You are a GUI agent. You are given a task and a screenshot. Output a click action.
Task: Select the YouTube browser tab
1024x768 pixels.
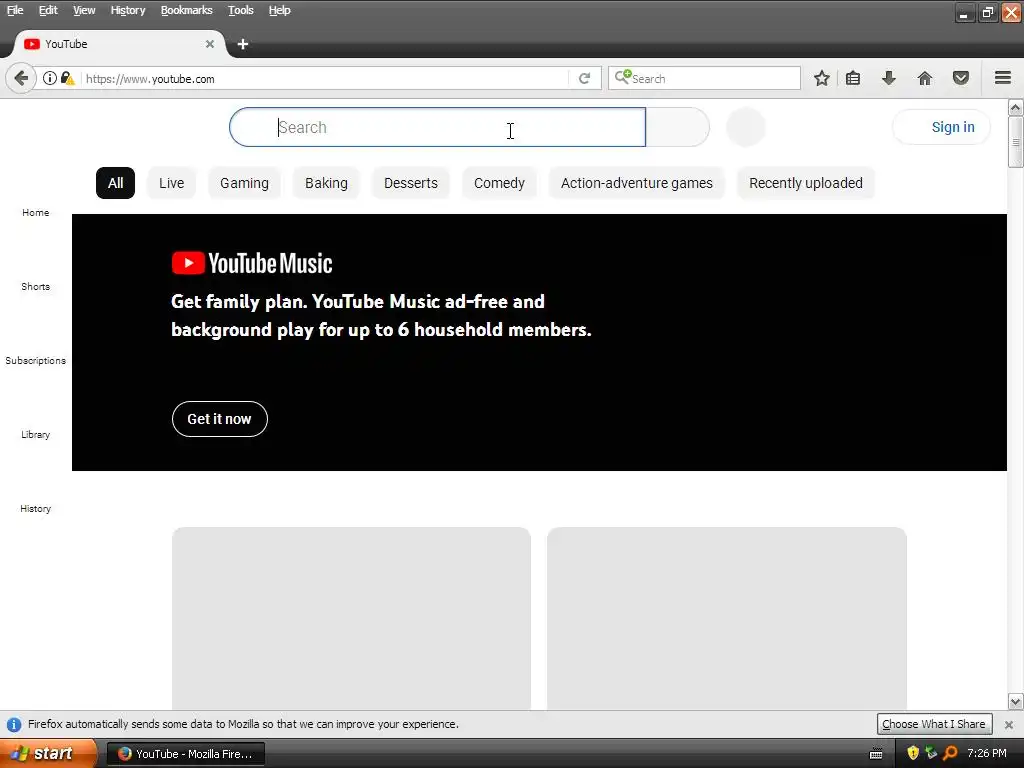pos(120,44)
